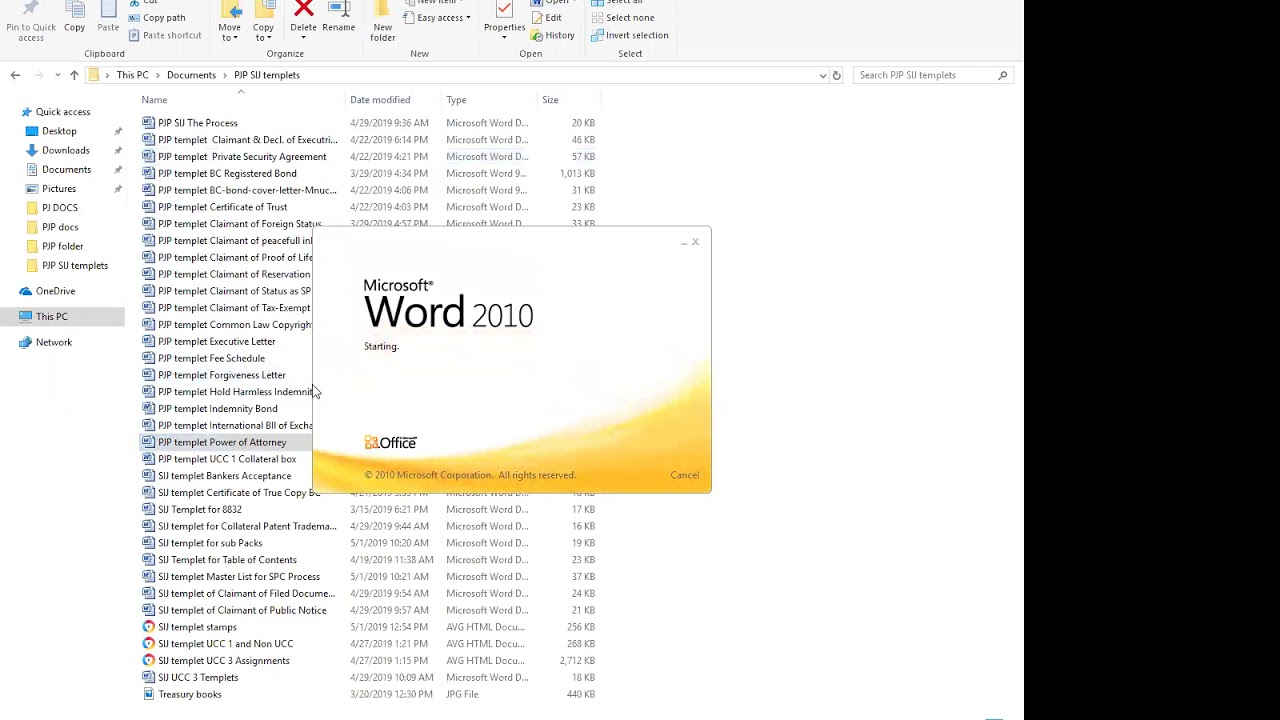Viewport: 1280px width, 720px height.
Task: Open file History from the ribbon
Action: [x=552, y=35]
